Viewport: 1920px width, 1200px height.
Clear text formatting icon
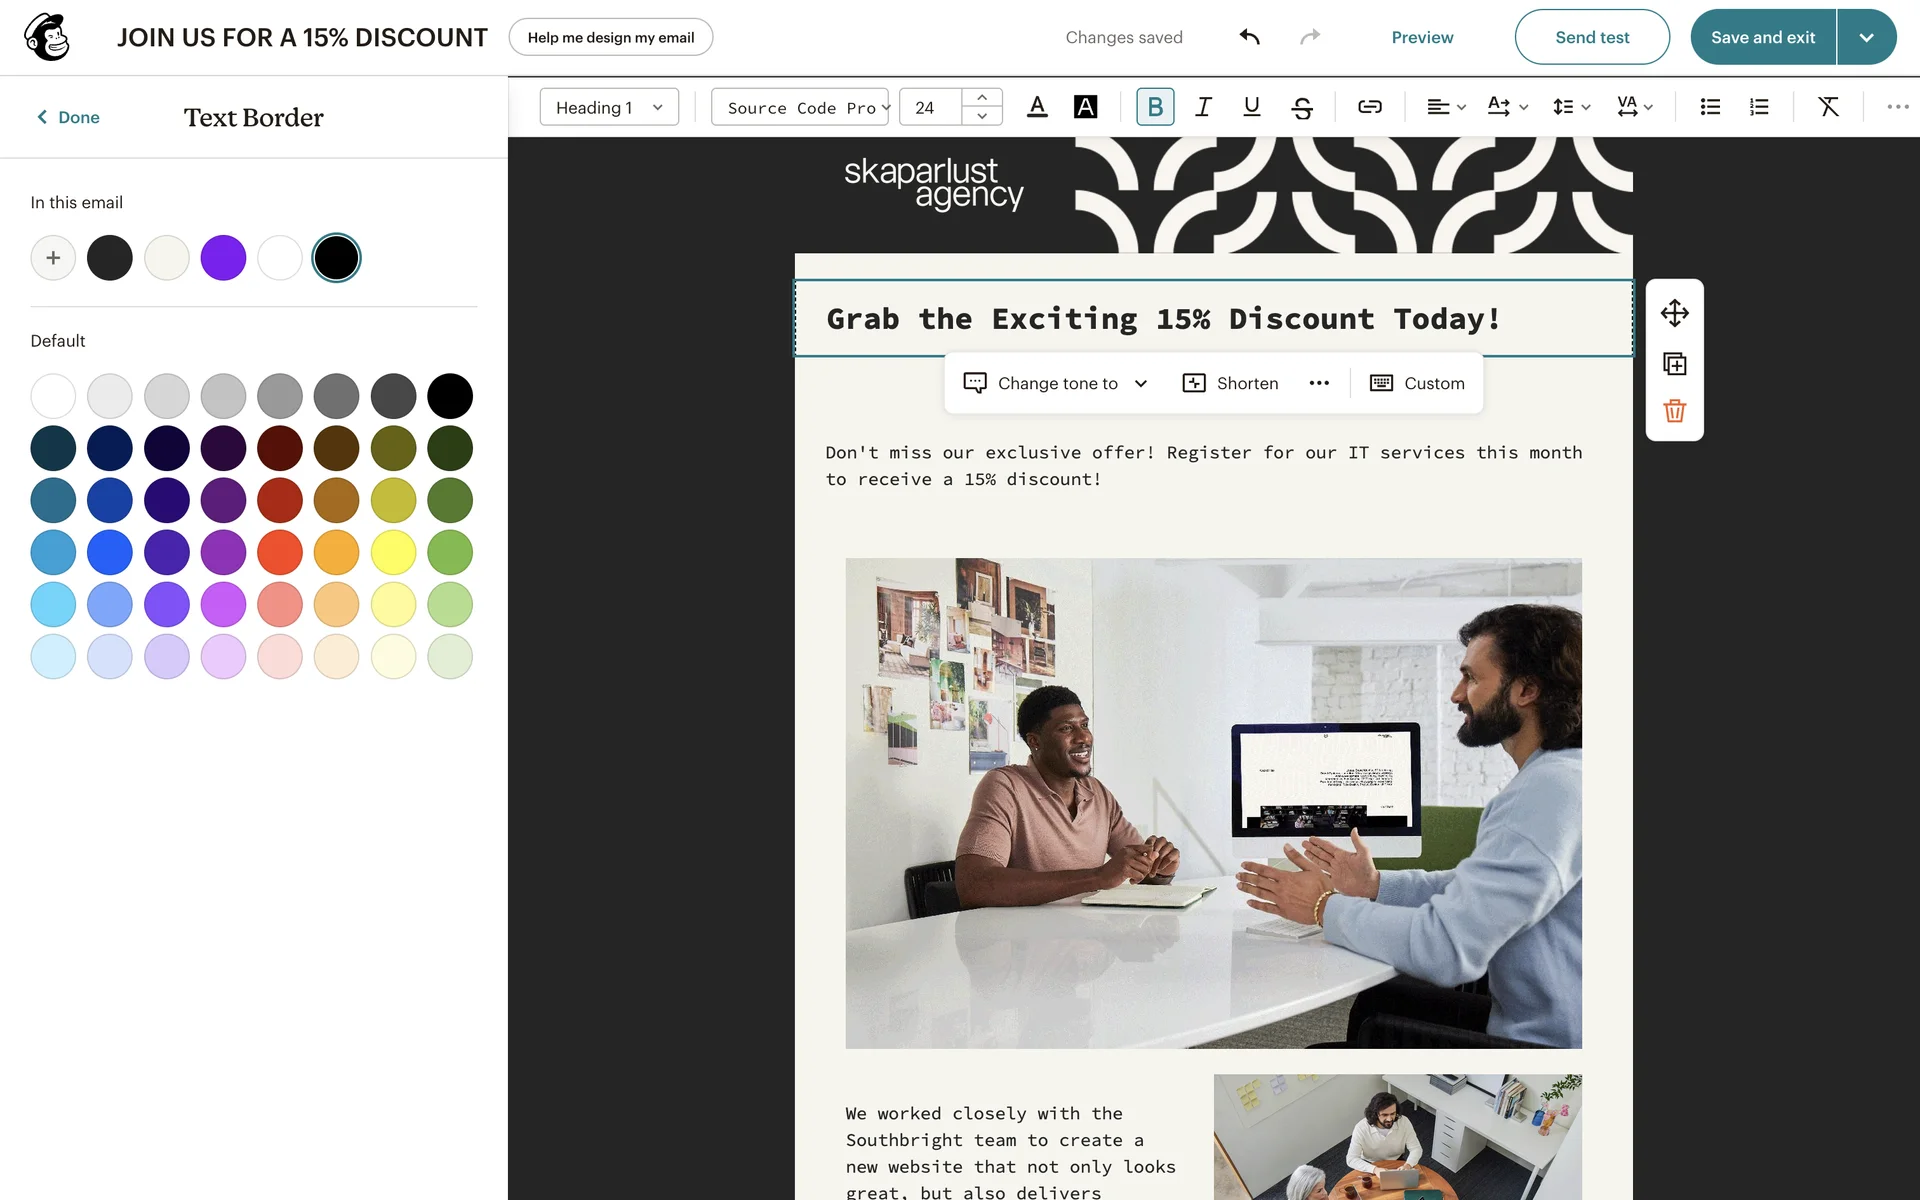click(1828, 107)
